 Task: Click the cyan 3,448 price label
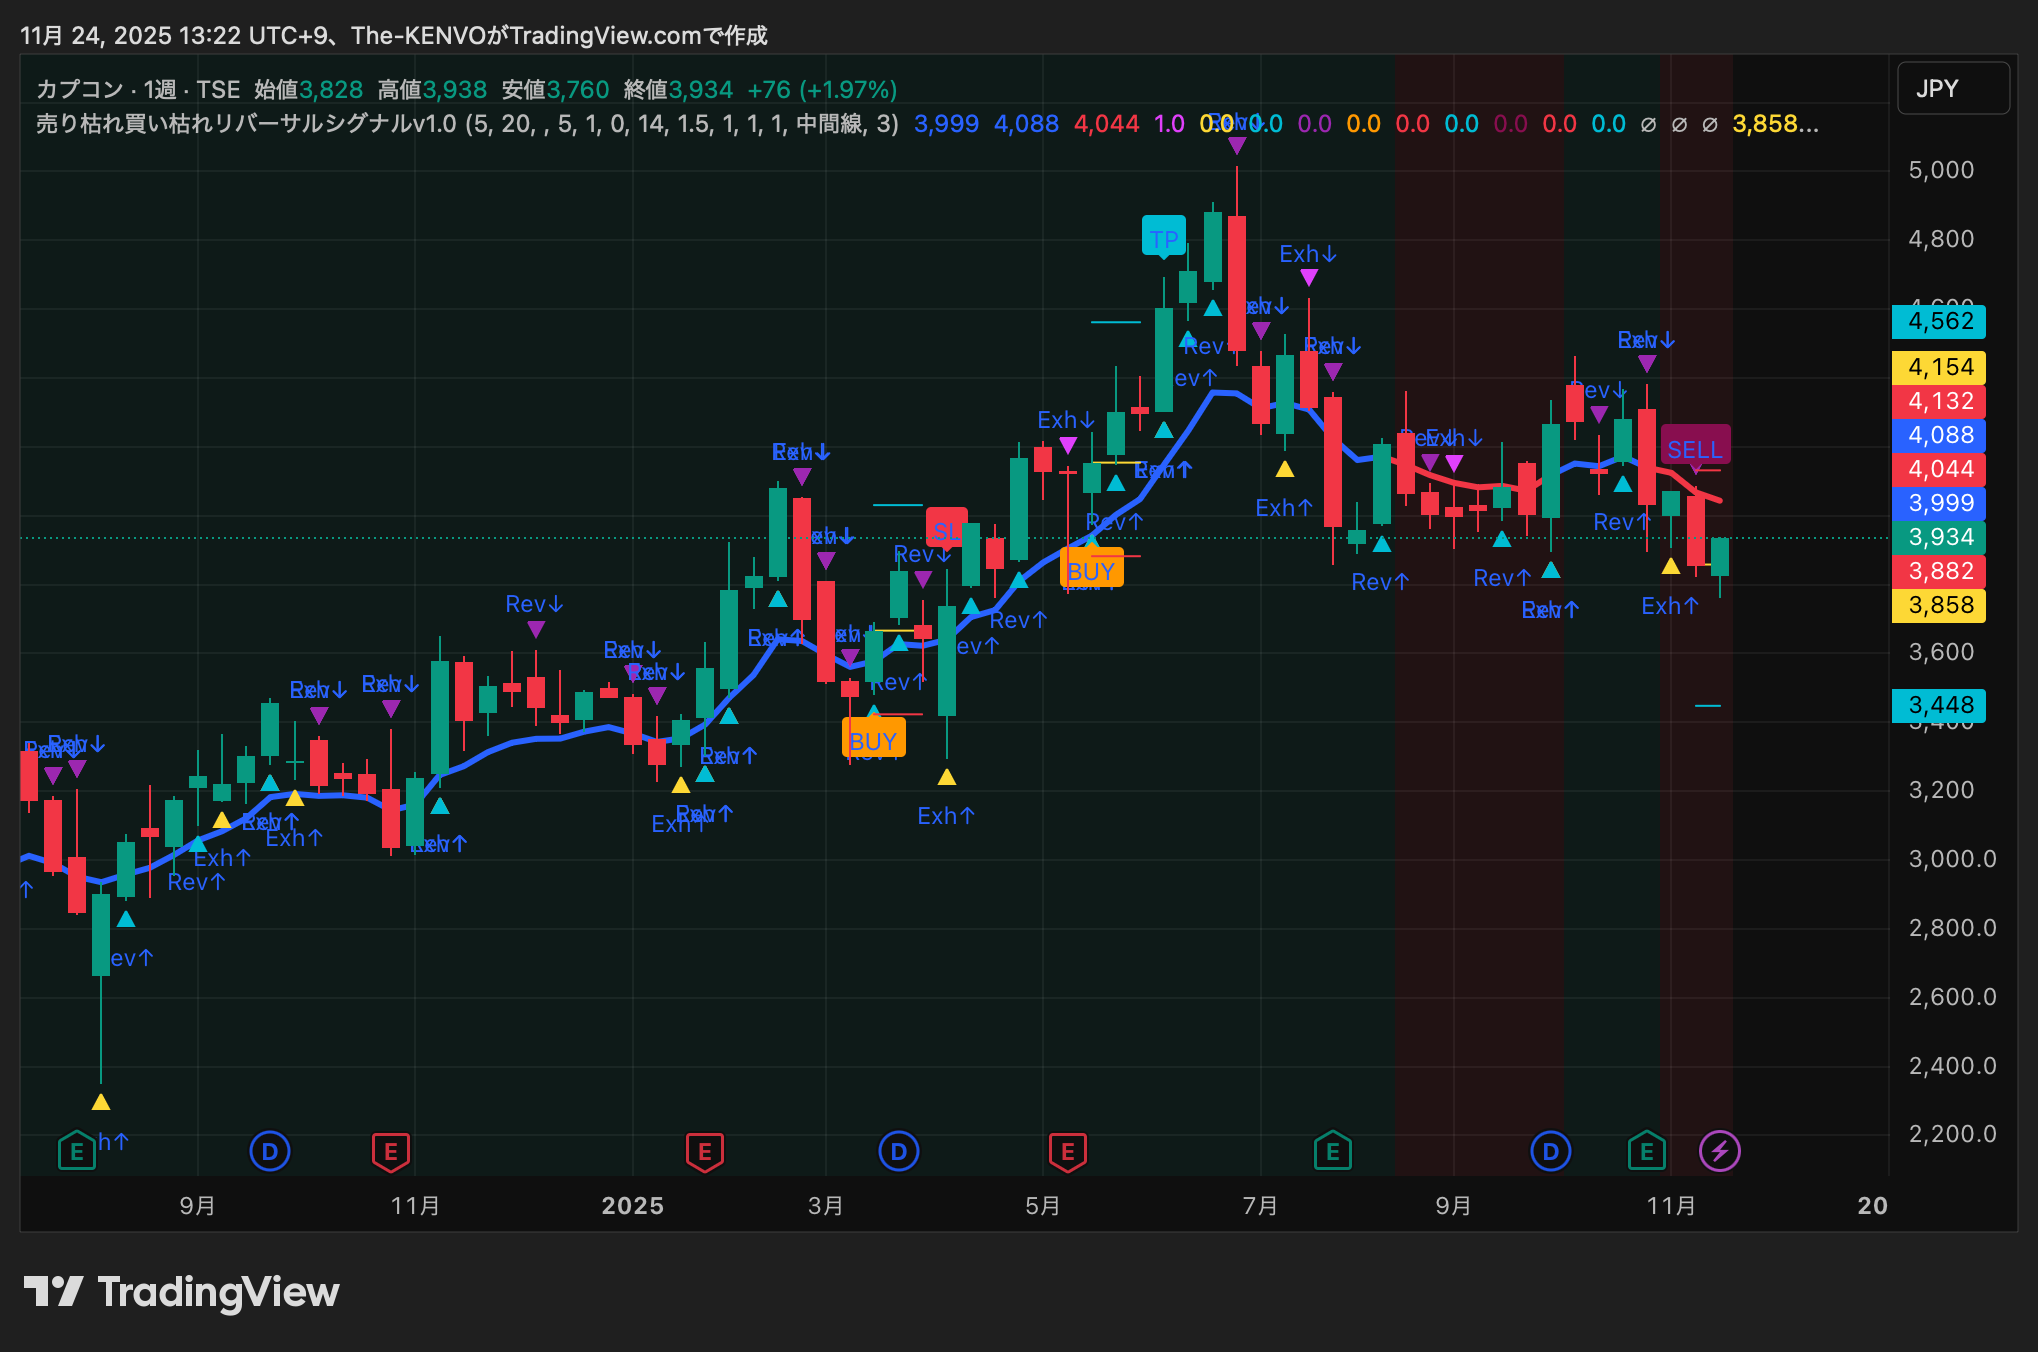click(x=1939, y=705)
